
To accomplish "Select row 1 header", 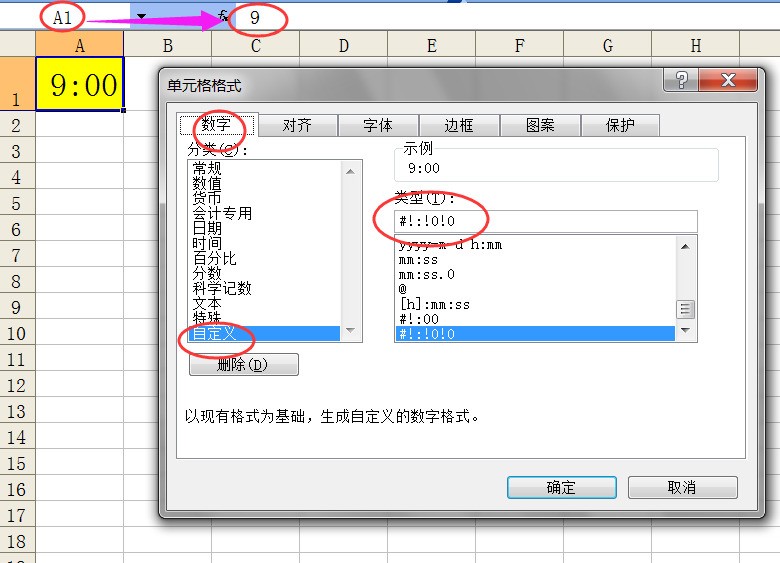I will pyautogui.click(x=17, y=84).
